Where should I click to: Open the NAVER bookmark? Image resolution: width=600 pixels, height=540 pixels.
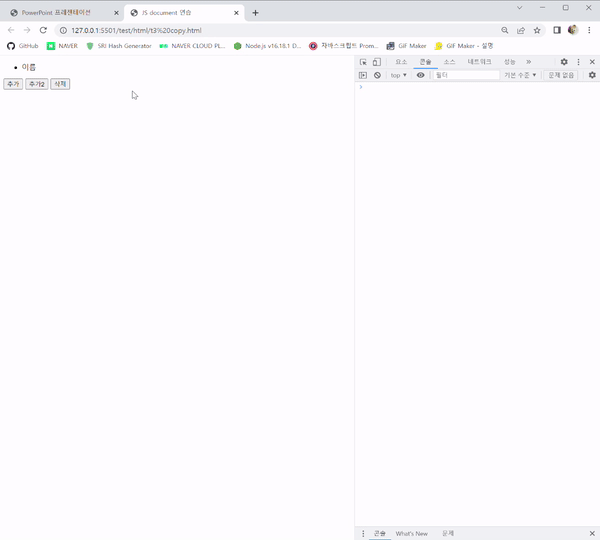point(62,46)
